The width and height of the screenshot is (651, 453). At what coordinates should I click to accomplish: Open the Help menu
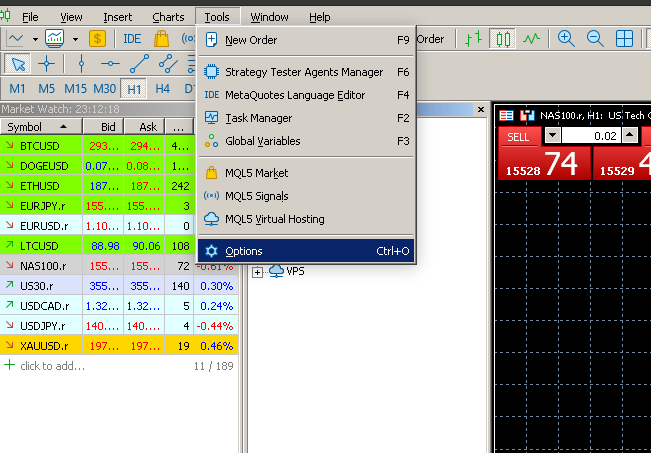320,17
